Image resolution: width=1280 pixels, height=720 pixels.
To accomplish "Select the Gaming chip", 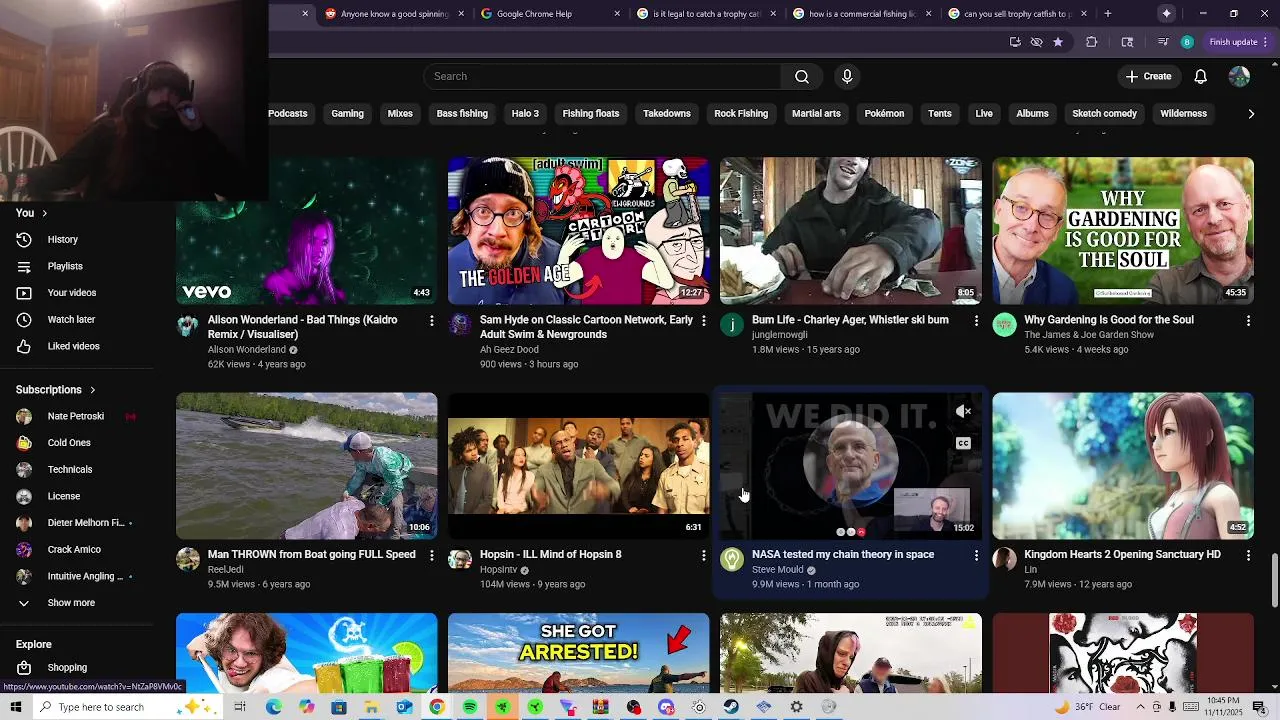I will (347, 114).
